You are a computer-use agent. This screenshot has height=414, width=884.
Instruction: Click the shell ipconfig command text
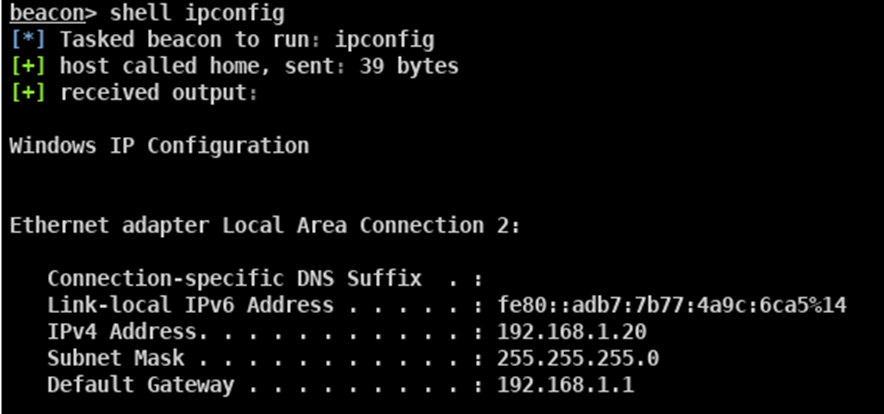pos(197,14)
